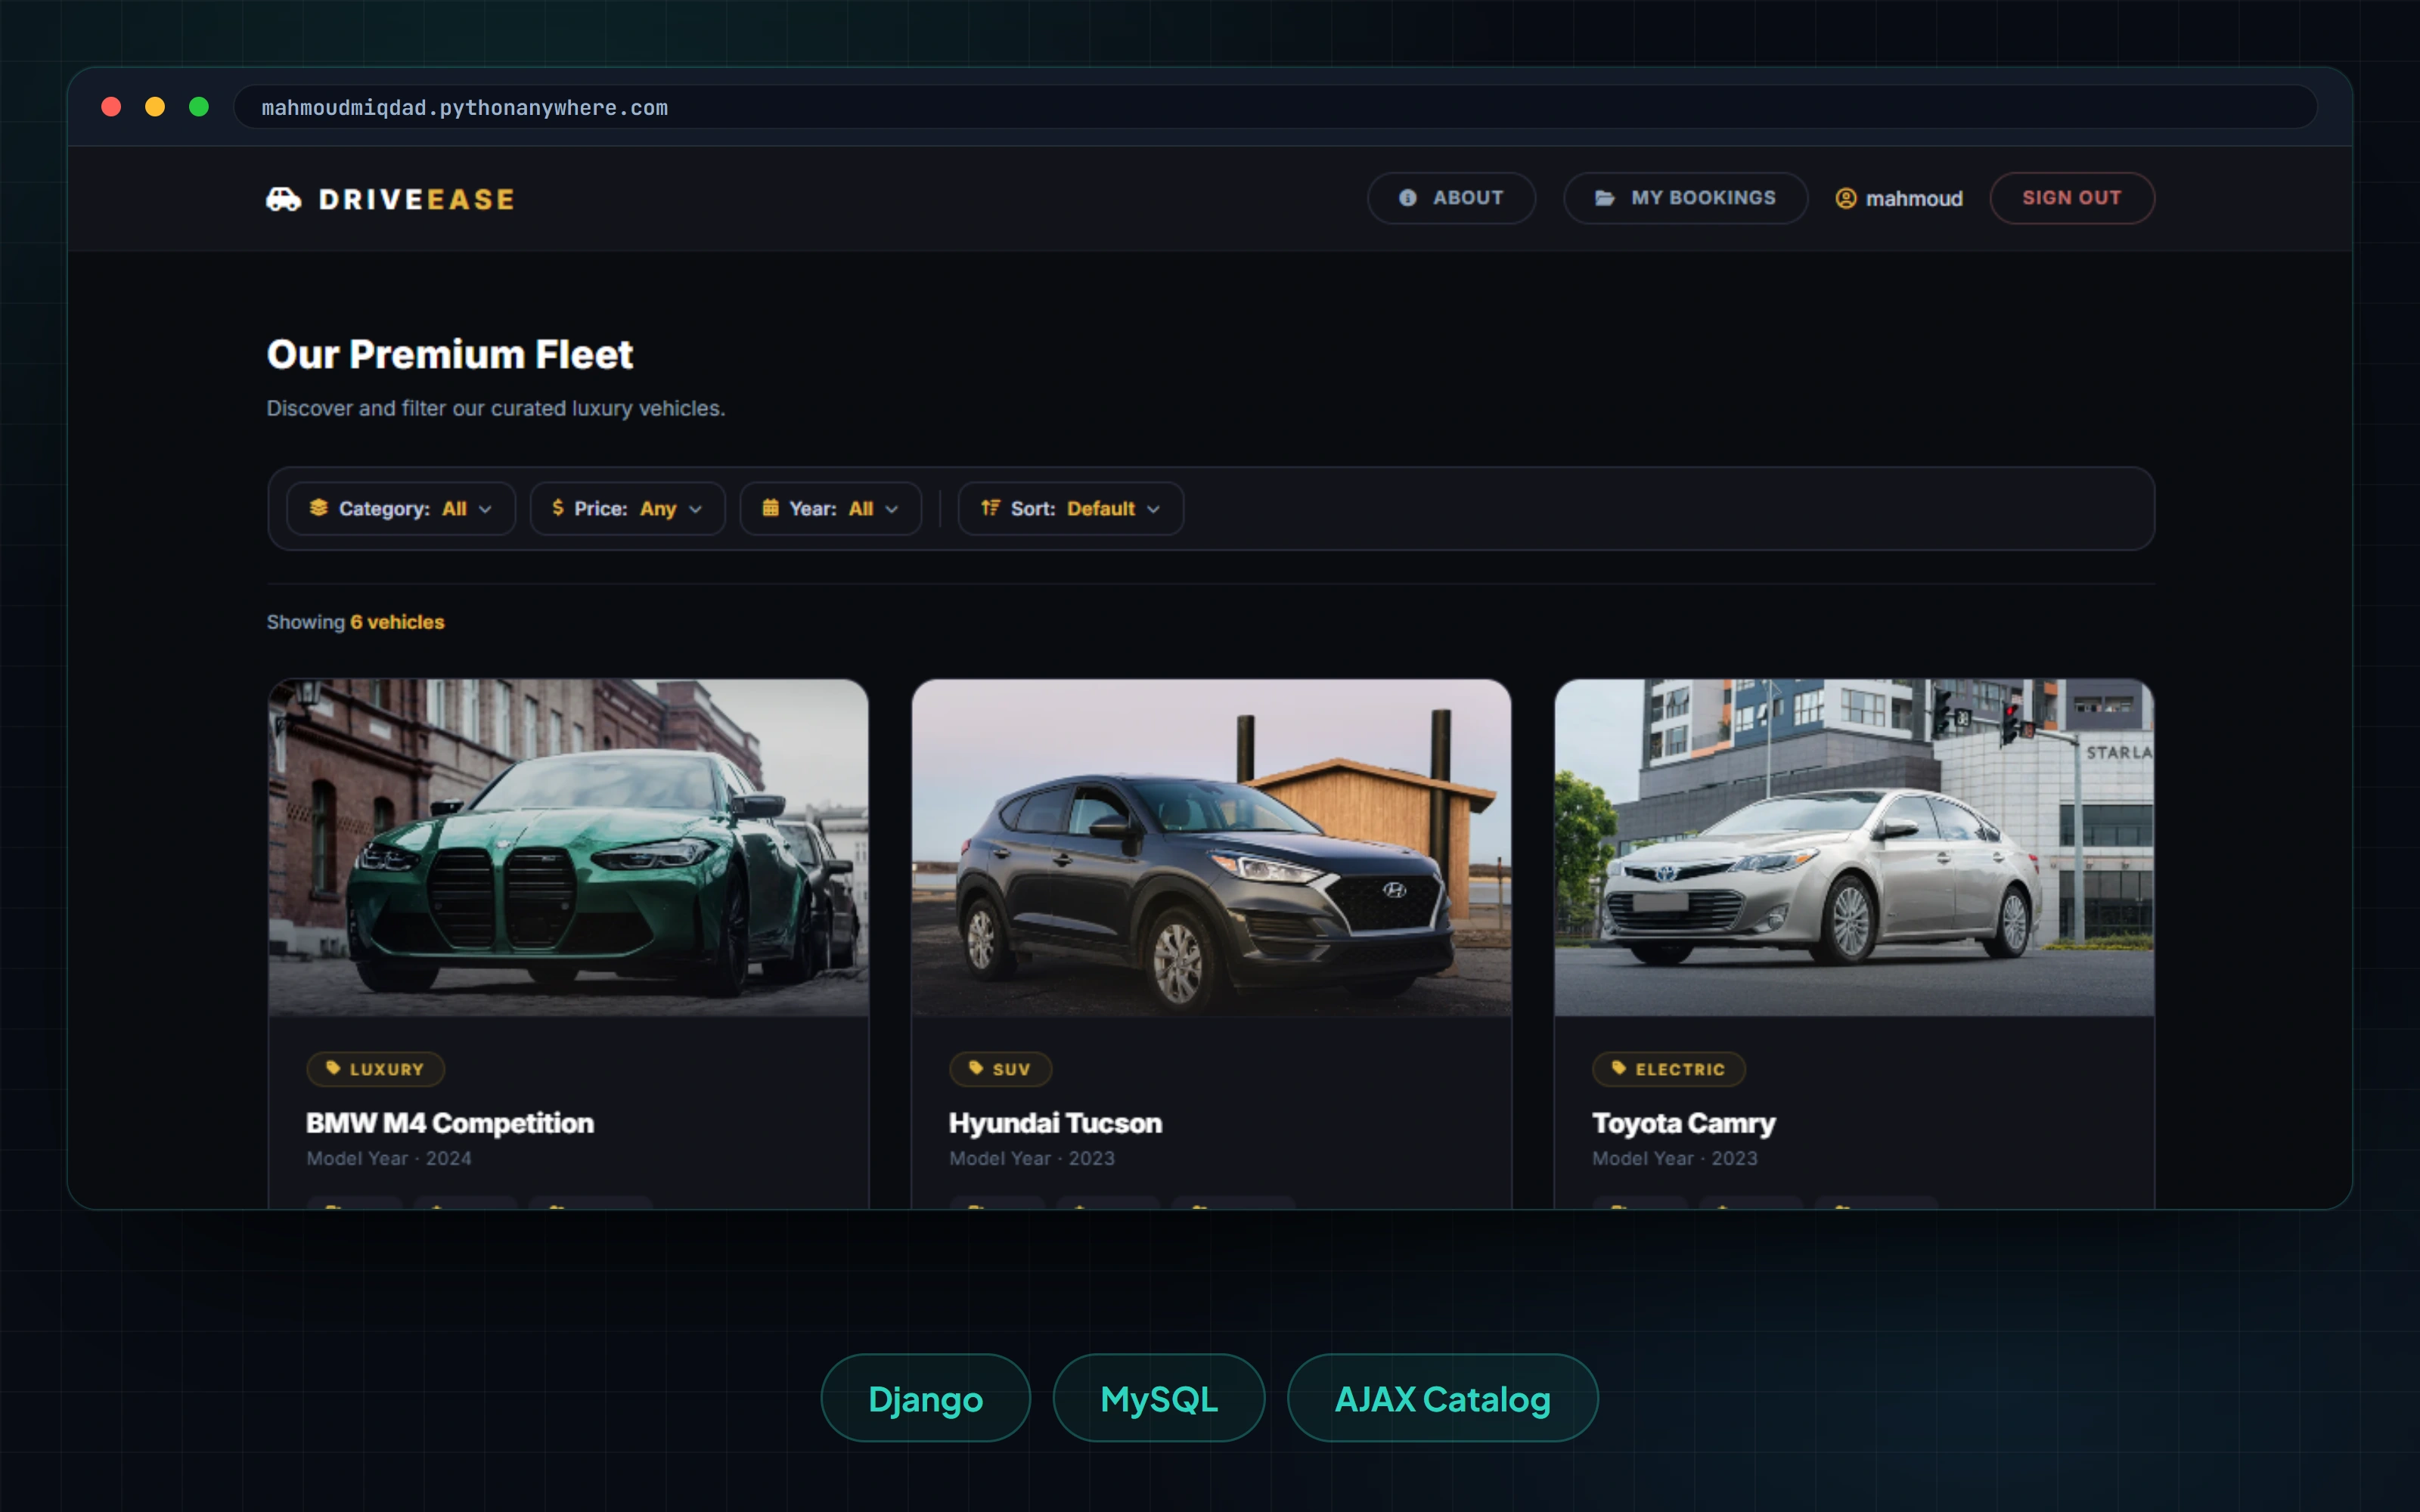Click the Tucson 'Model Year · 2023' text
This screenshot has height=1512, width=2420.
[x=1032, y=1158]
